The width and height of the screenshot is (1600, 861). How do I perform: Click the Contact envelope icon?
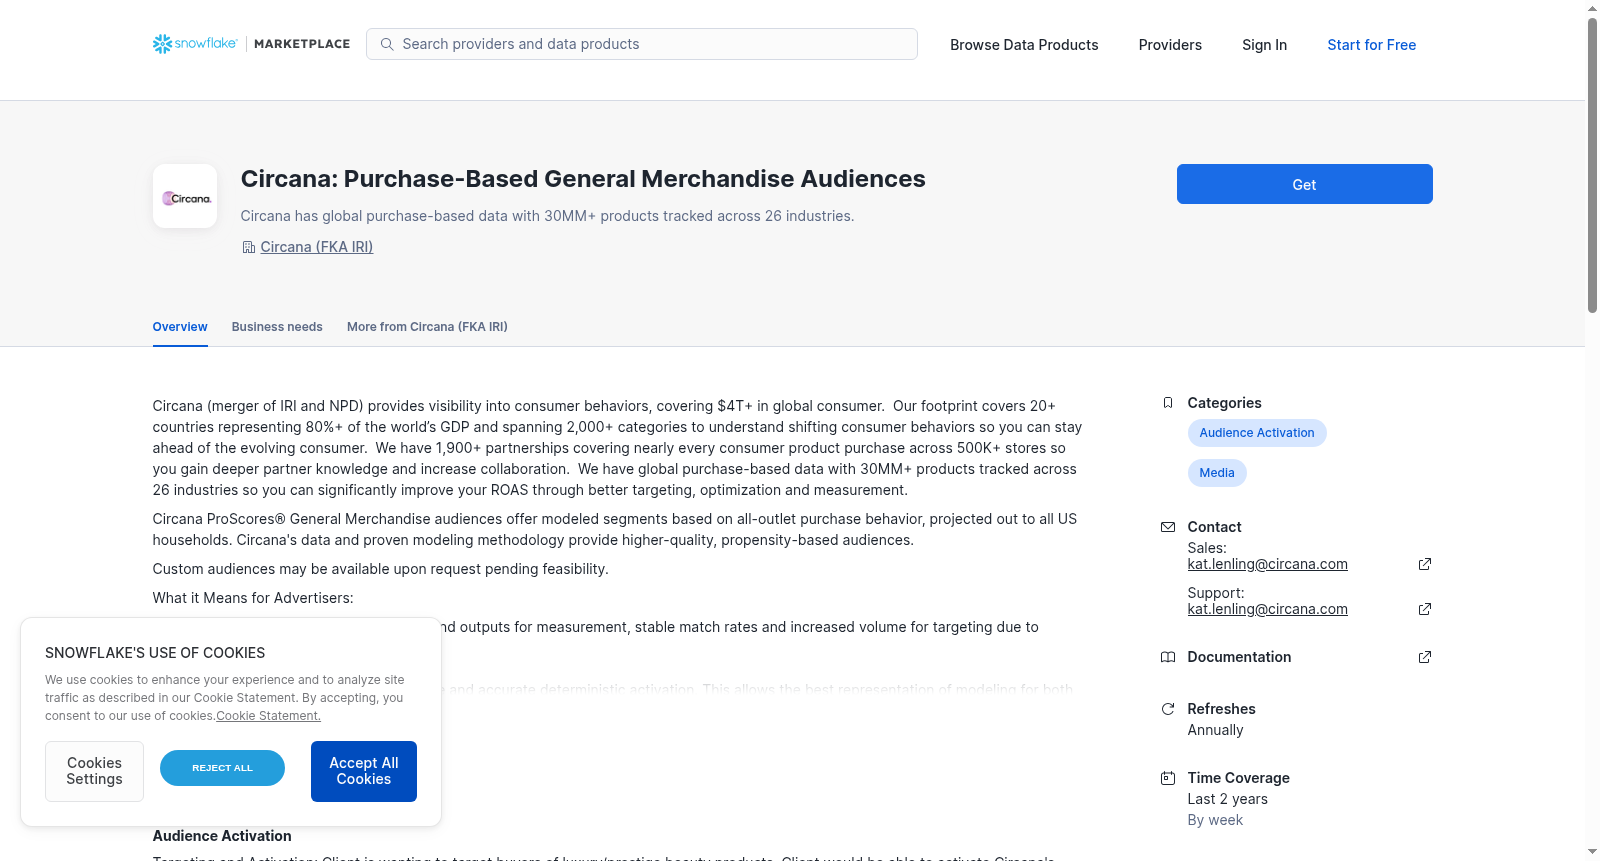pyautogui.click(x=1168, y=527)
